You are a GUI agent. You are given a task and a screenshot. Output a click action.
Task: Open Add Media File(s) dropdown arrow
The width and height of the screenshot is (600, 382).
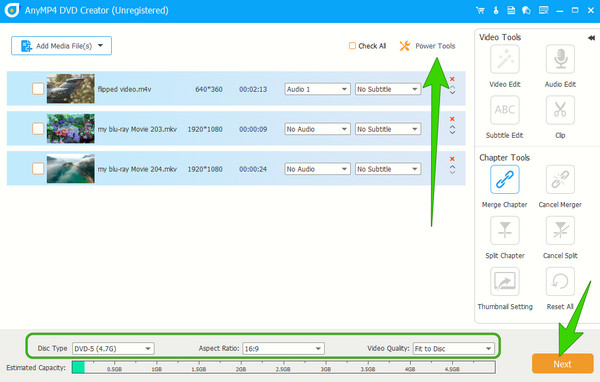click(x=100, y=46)
